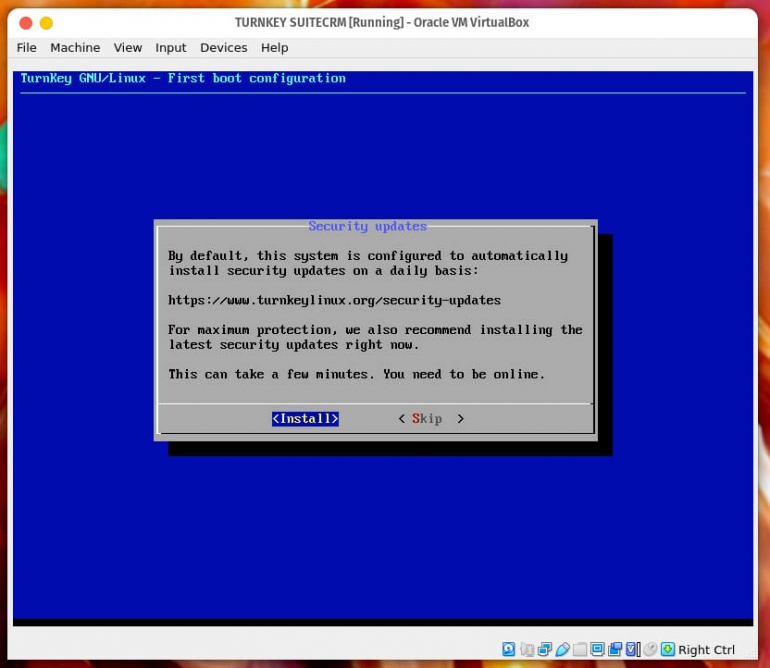Image resolution: width=770 pixels, height=668 pixels.
Task: Click the network adapters status icon
Action: click(545, 649)
